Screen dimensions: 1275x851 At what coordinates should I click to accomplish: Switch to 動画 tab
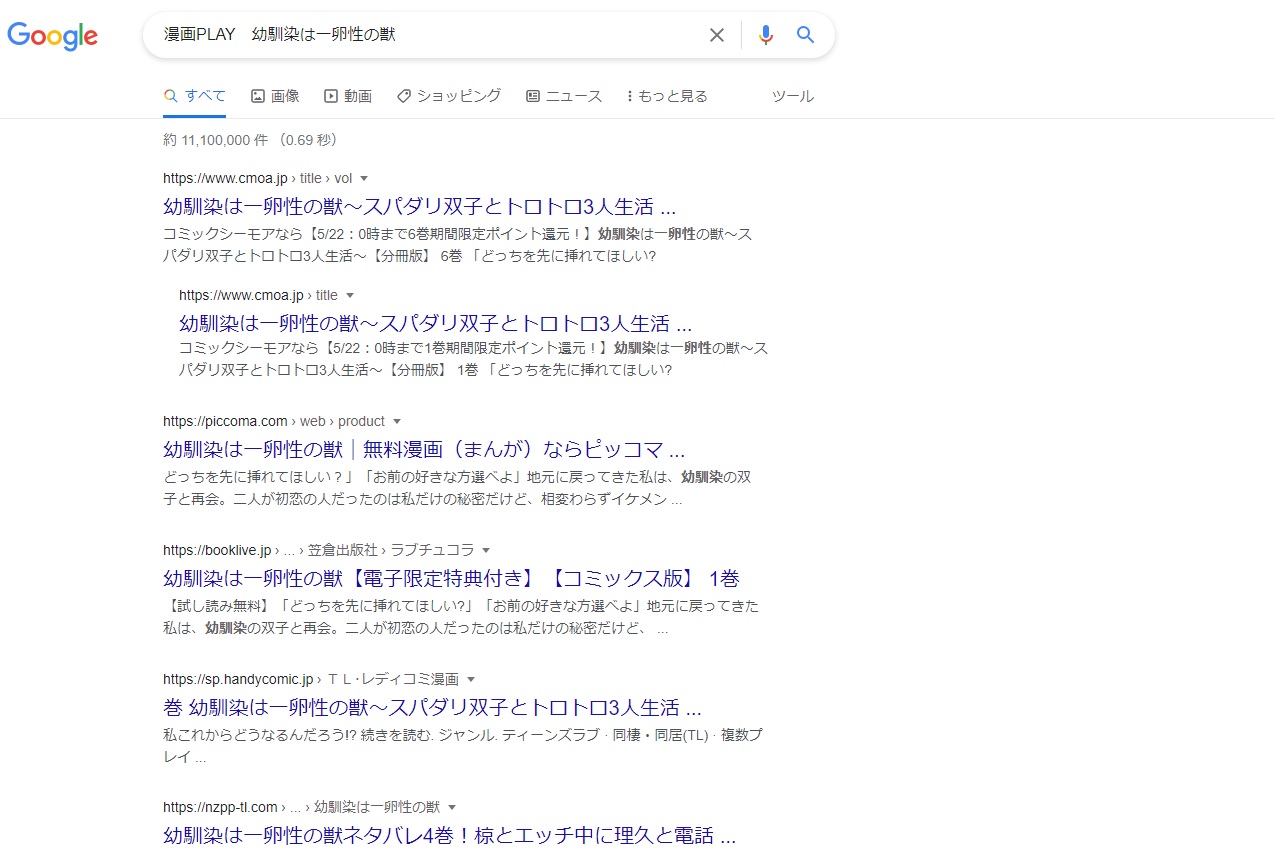pyautogui.click(x=348, y=96)
